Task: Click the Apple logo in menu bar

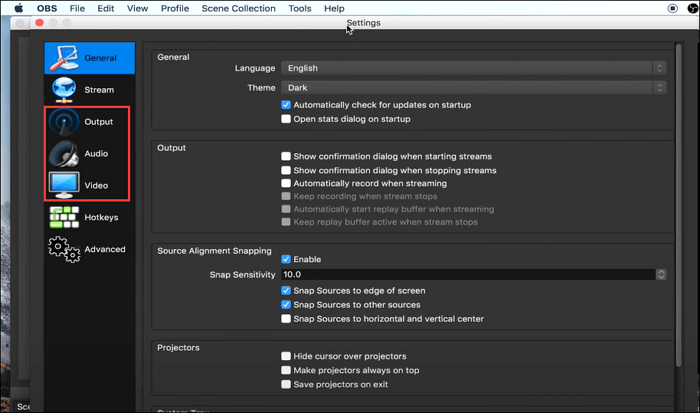Action: tap(18, 8)
